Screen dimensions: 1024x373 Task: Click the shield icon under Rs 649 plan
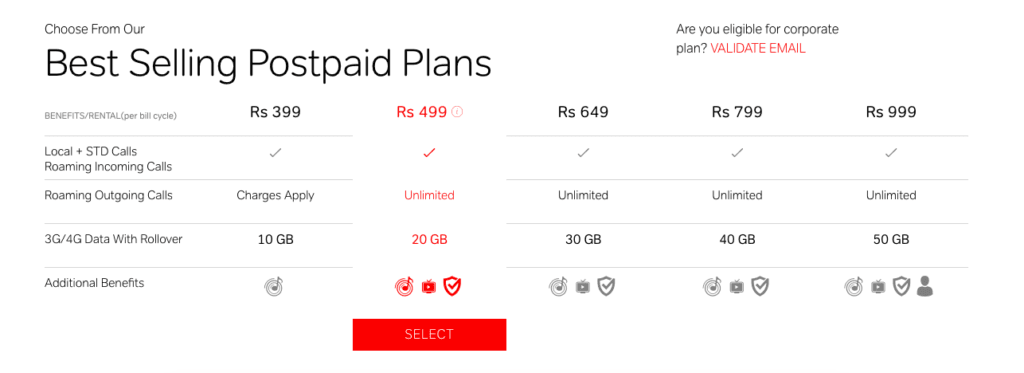click(607, 286)
